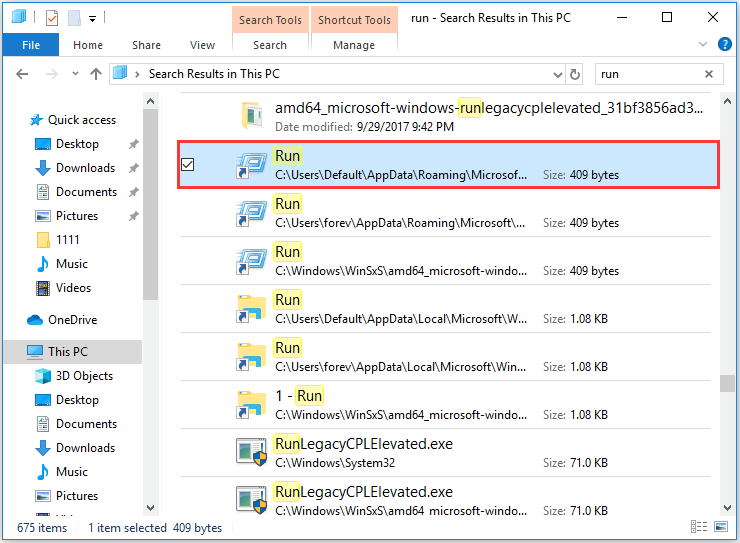Click the File Explorer window icon in title bar

(x=19, y=17)
